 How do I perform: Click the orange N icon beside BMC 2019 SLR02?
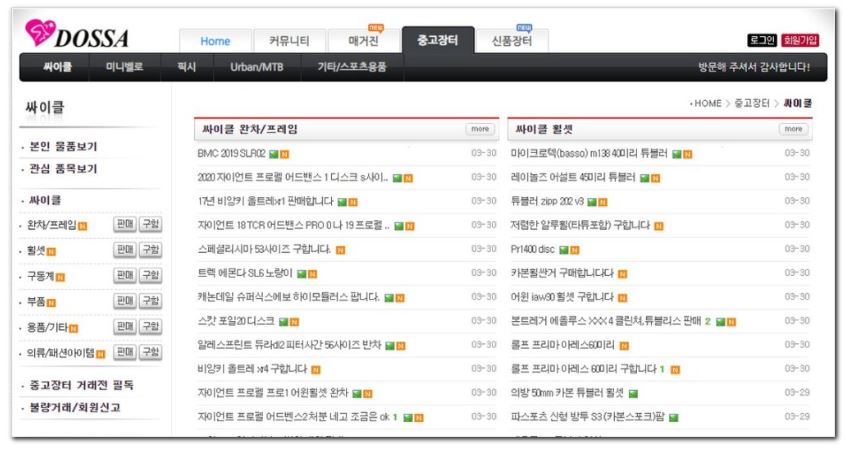(285, 154)
